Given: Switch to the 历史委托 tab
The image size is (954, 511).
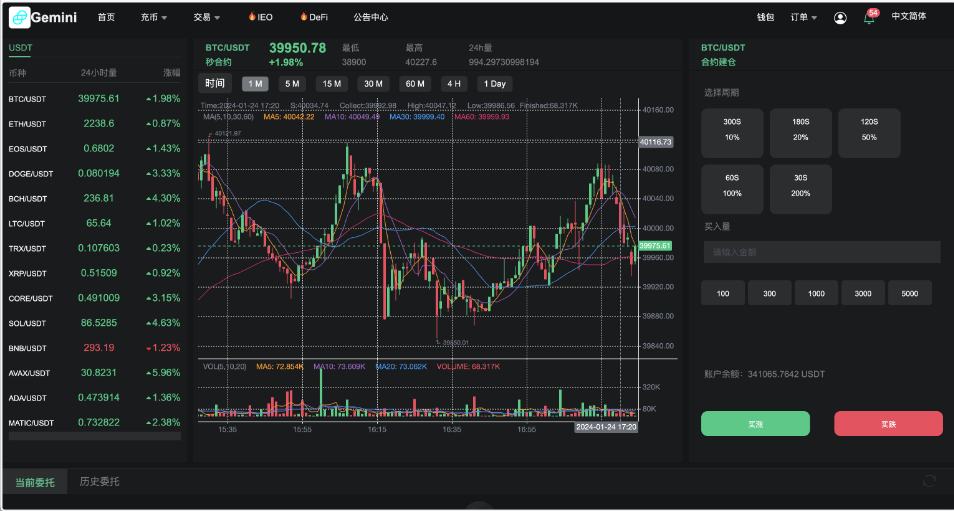Looking at the screenshot, I should tap(99, 482).
